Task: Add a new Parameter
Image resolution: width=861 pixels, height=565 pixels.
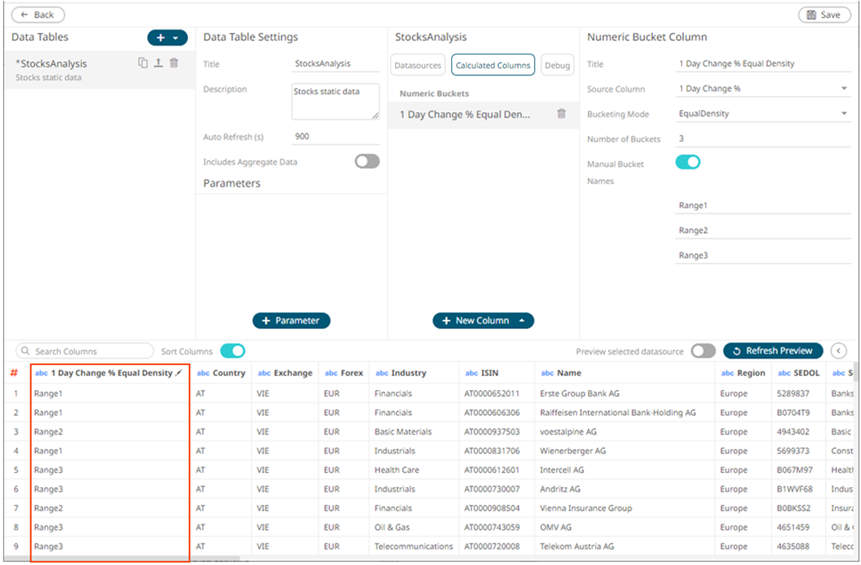Action: [291, 321]
